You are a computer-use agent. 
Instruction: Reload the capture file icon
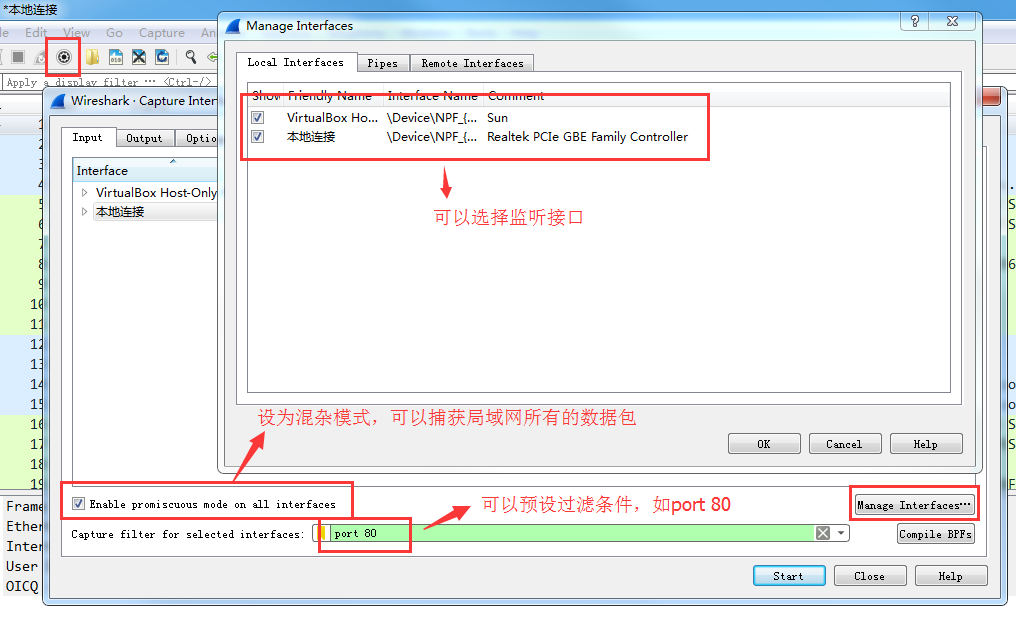162,57
